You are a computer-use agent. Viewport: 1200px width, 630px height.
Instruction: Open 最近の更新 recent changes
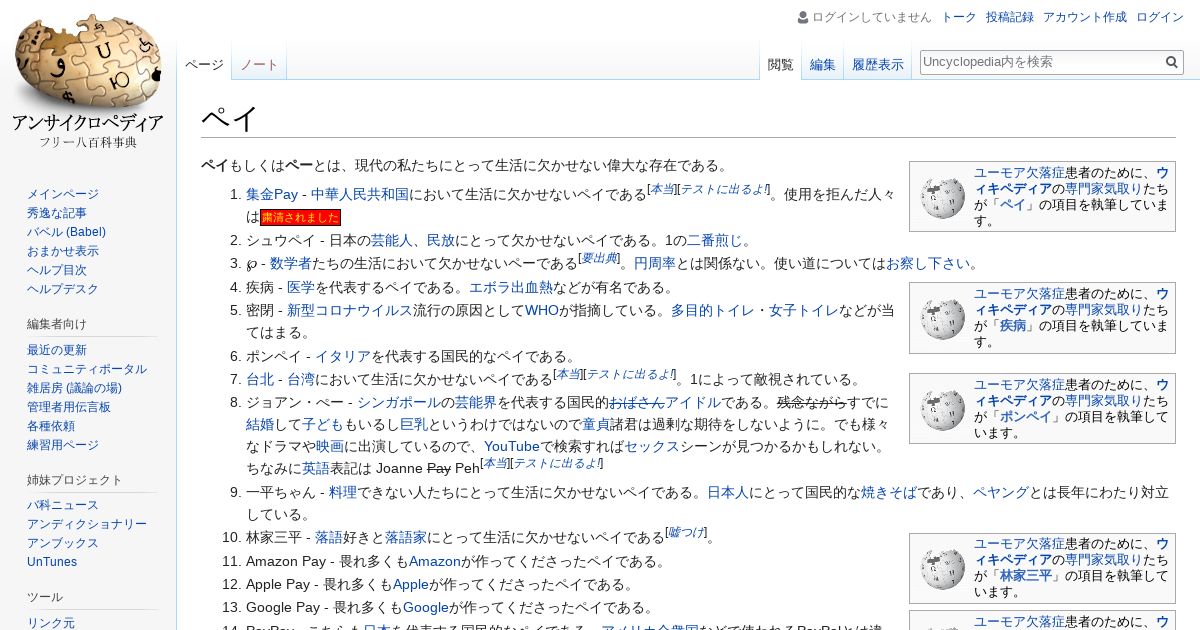[x=57, y=350]
